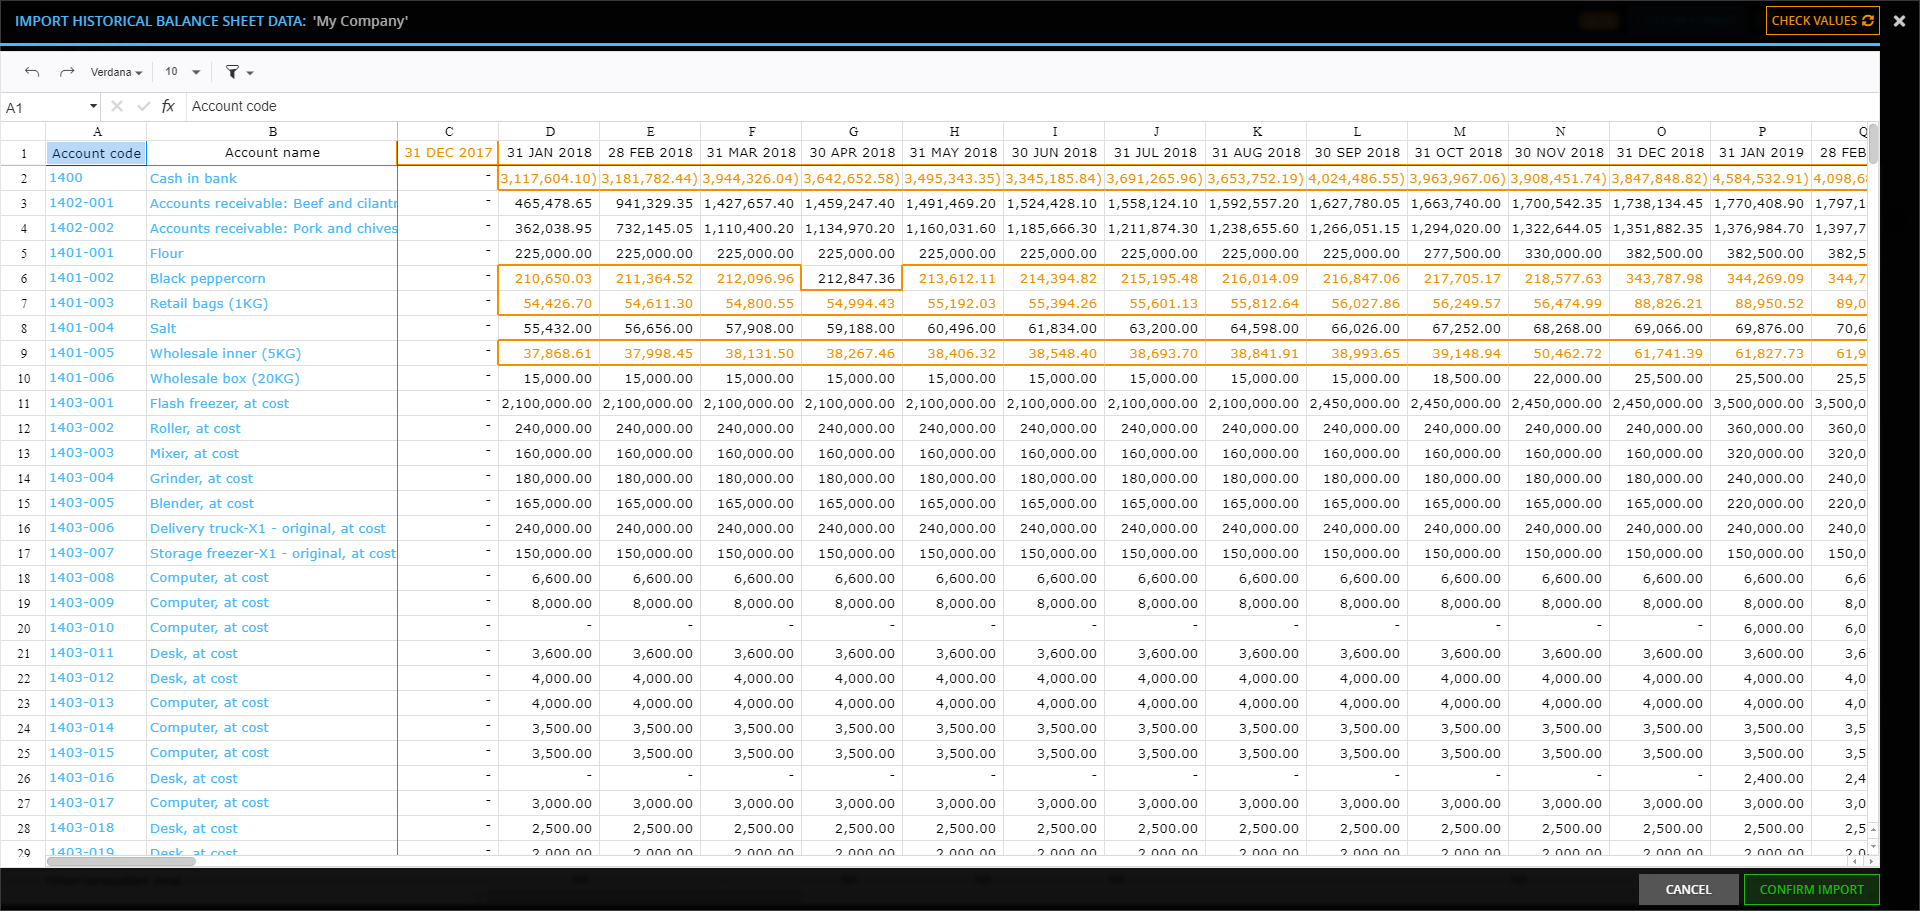This screenshot has height=911, width=1920.
Task: Click Grinder, at cost cell
Action: tap(272, 478)
